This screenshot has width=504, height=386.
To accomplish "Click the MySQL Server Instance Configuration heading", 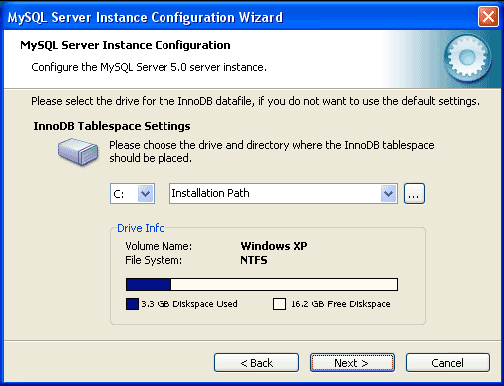I will point(125,45).
